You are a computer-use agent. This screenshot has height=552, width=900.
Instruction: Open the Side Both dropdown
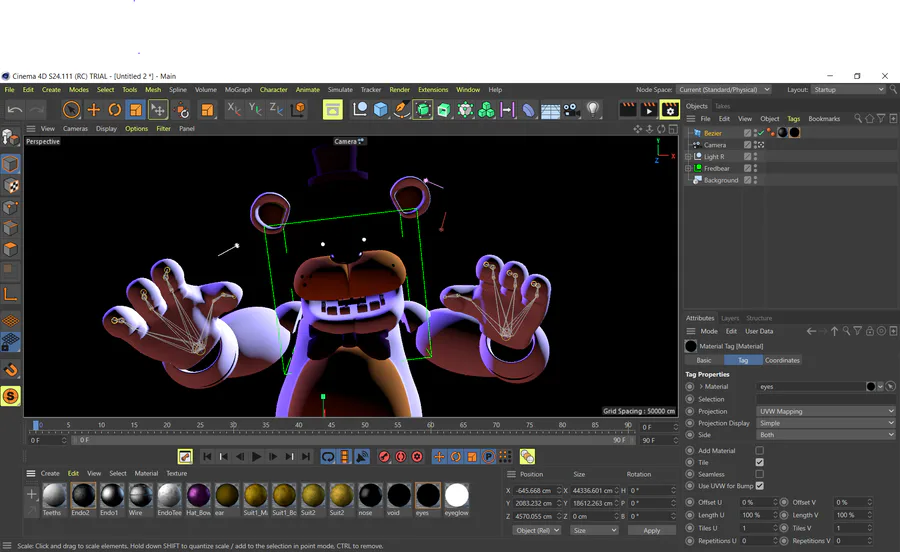[826, 435]
